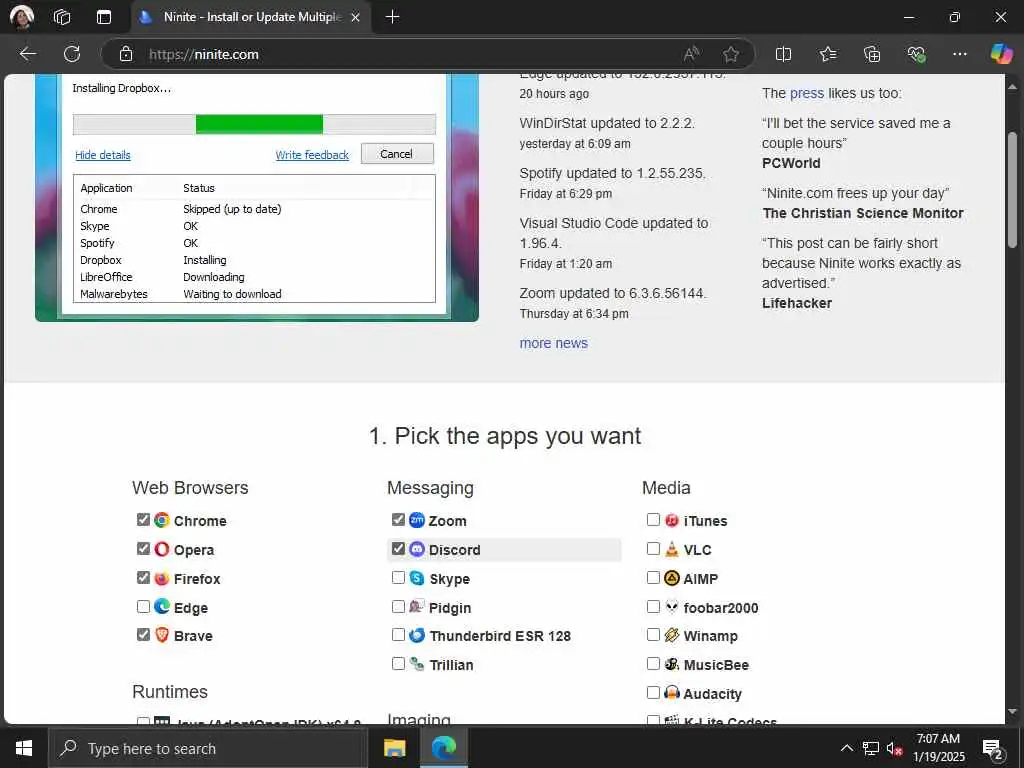The height and width of the screenshot is (768, 1024).
Task: Check the VLC checkbox
Action: pyautogui.click(x=653, y=549)
